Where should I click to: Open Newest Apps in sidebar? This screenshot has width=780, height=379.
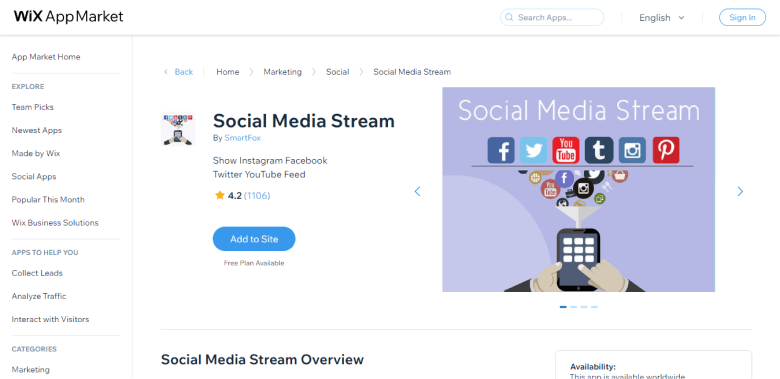pos(37,130)
